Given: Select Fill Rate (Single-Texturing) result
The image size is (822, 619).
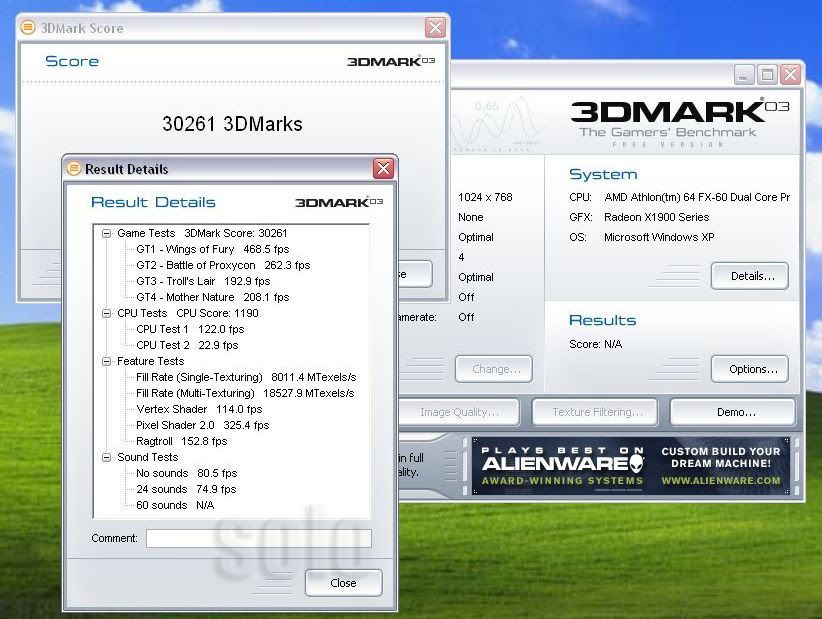Looking at the screenshot, I should click(246, 377).
